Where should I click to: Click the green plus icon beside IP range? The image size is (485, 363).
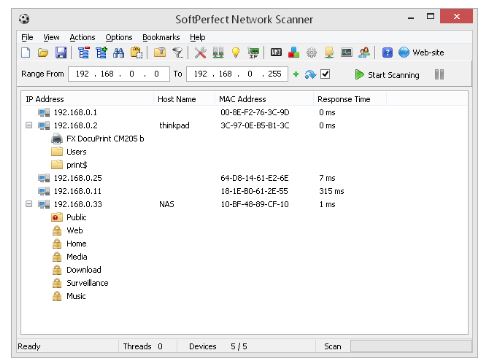coord(296,74)
